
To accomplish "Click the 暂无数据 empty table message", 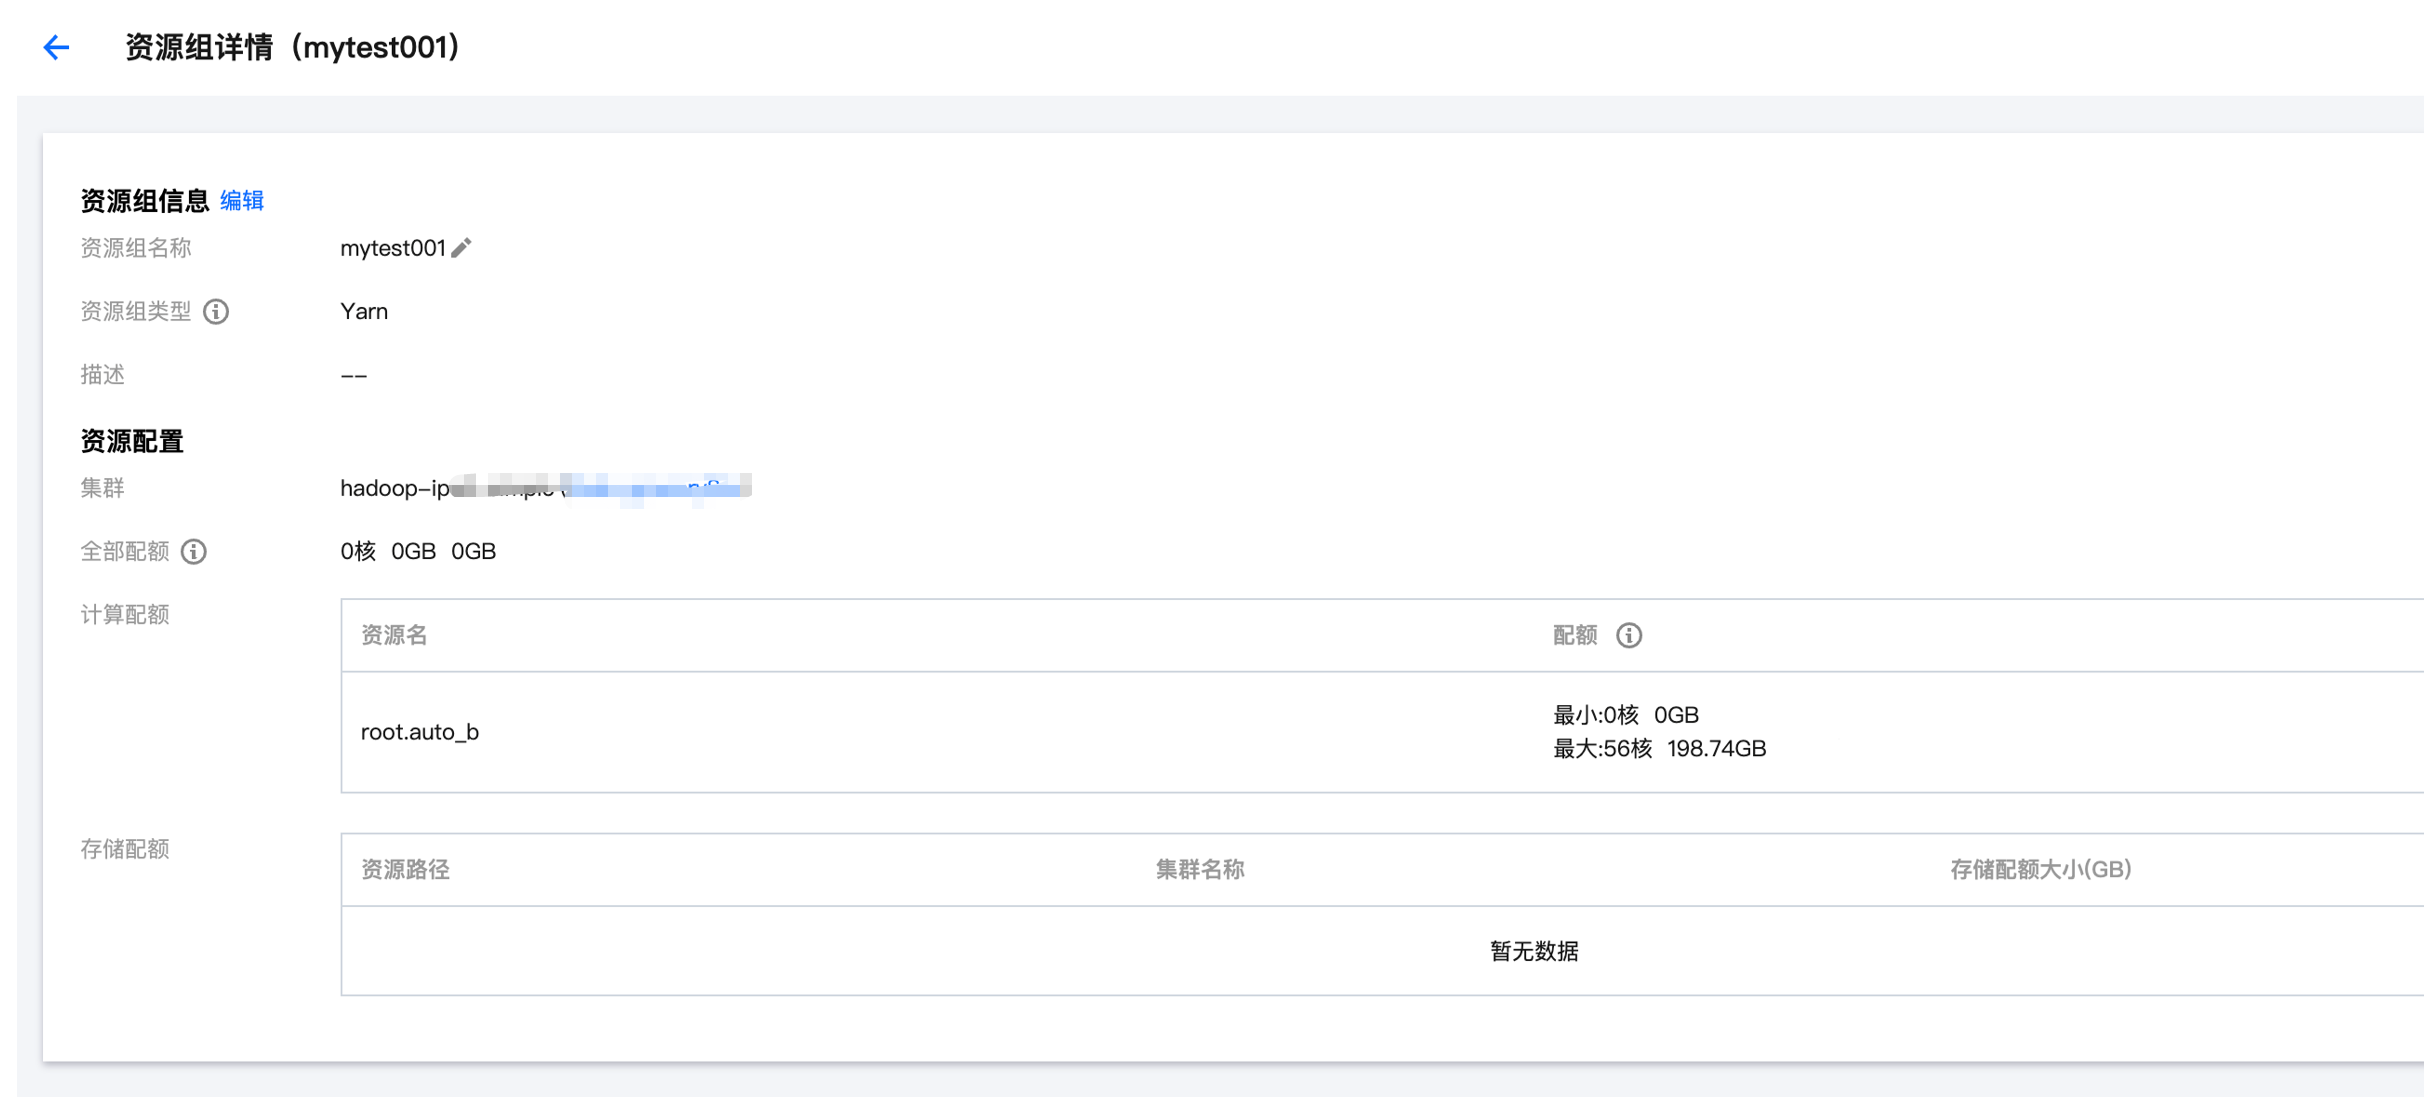I will [x=1534, y=951].
